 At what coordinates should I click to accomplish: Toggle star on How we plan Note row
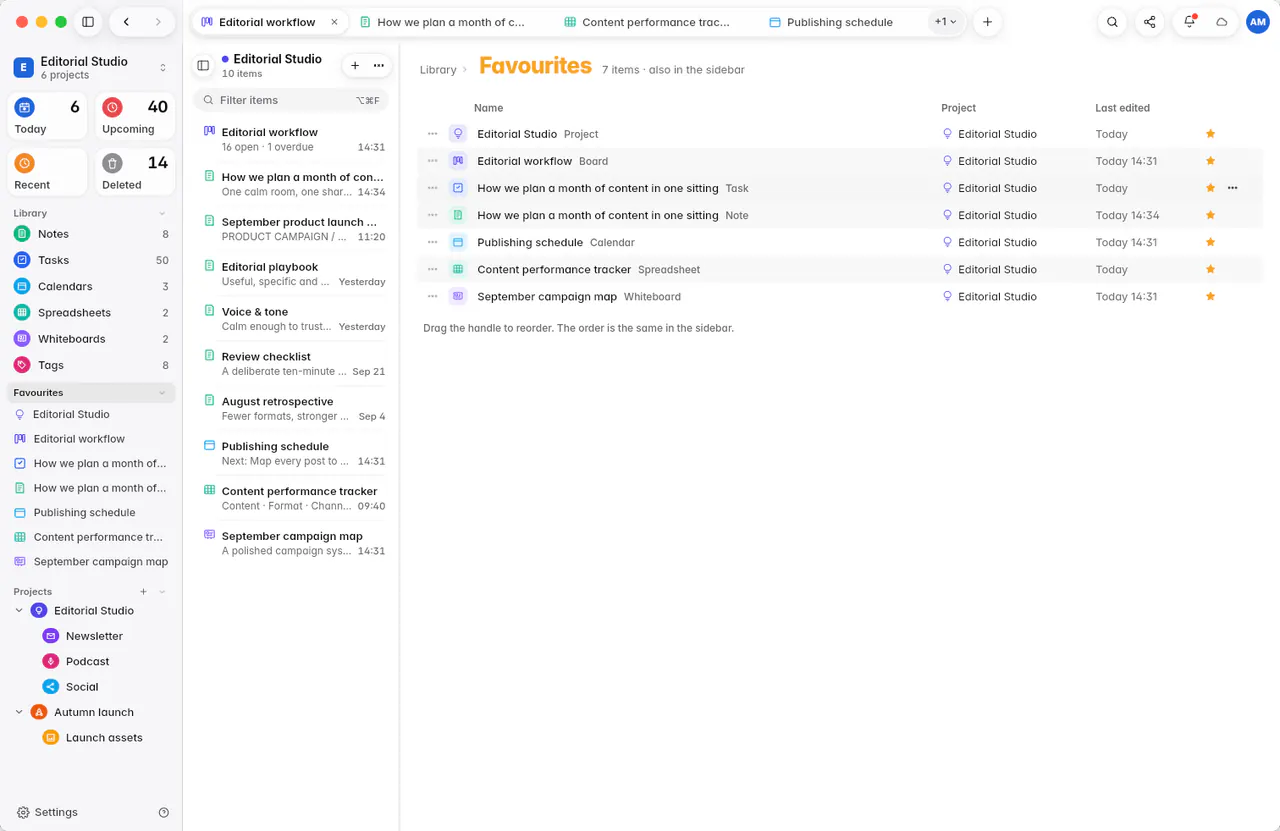[x=1210, y=216]
